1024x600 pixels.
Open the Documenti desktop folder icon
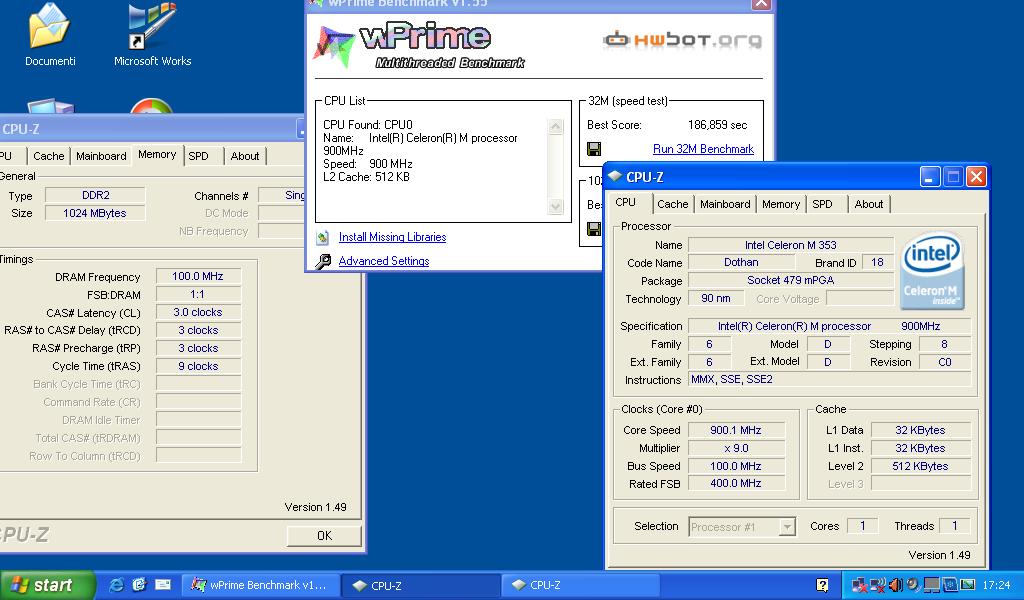[50, 26]
